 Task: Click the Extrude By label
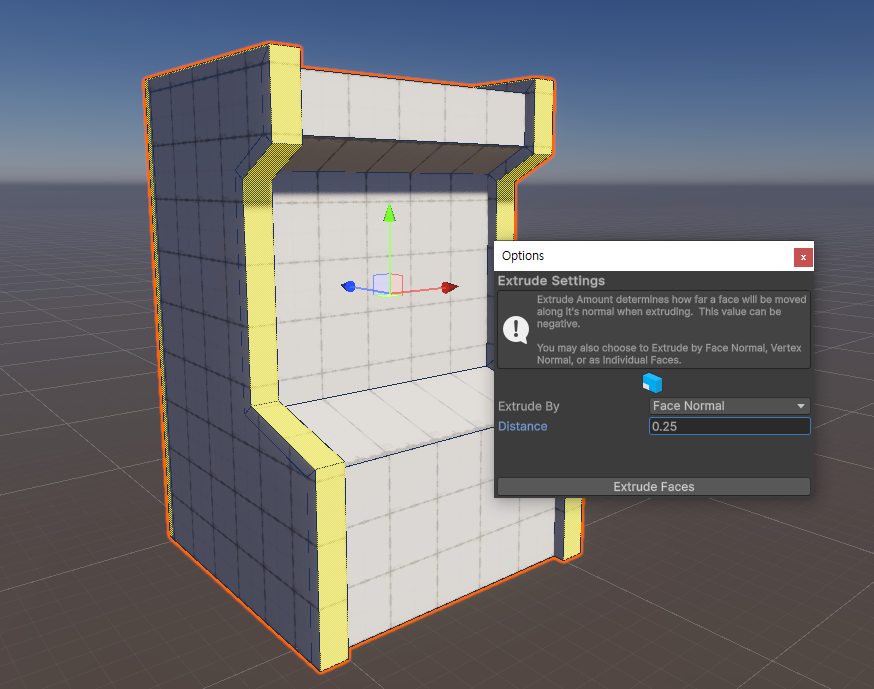(529, 406)
